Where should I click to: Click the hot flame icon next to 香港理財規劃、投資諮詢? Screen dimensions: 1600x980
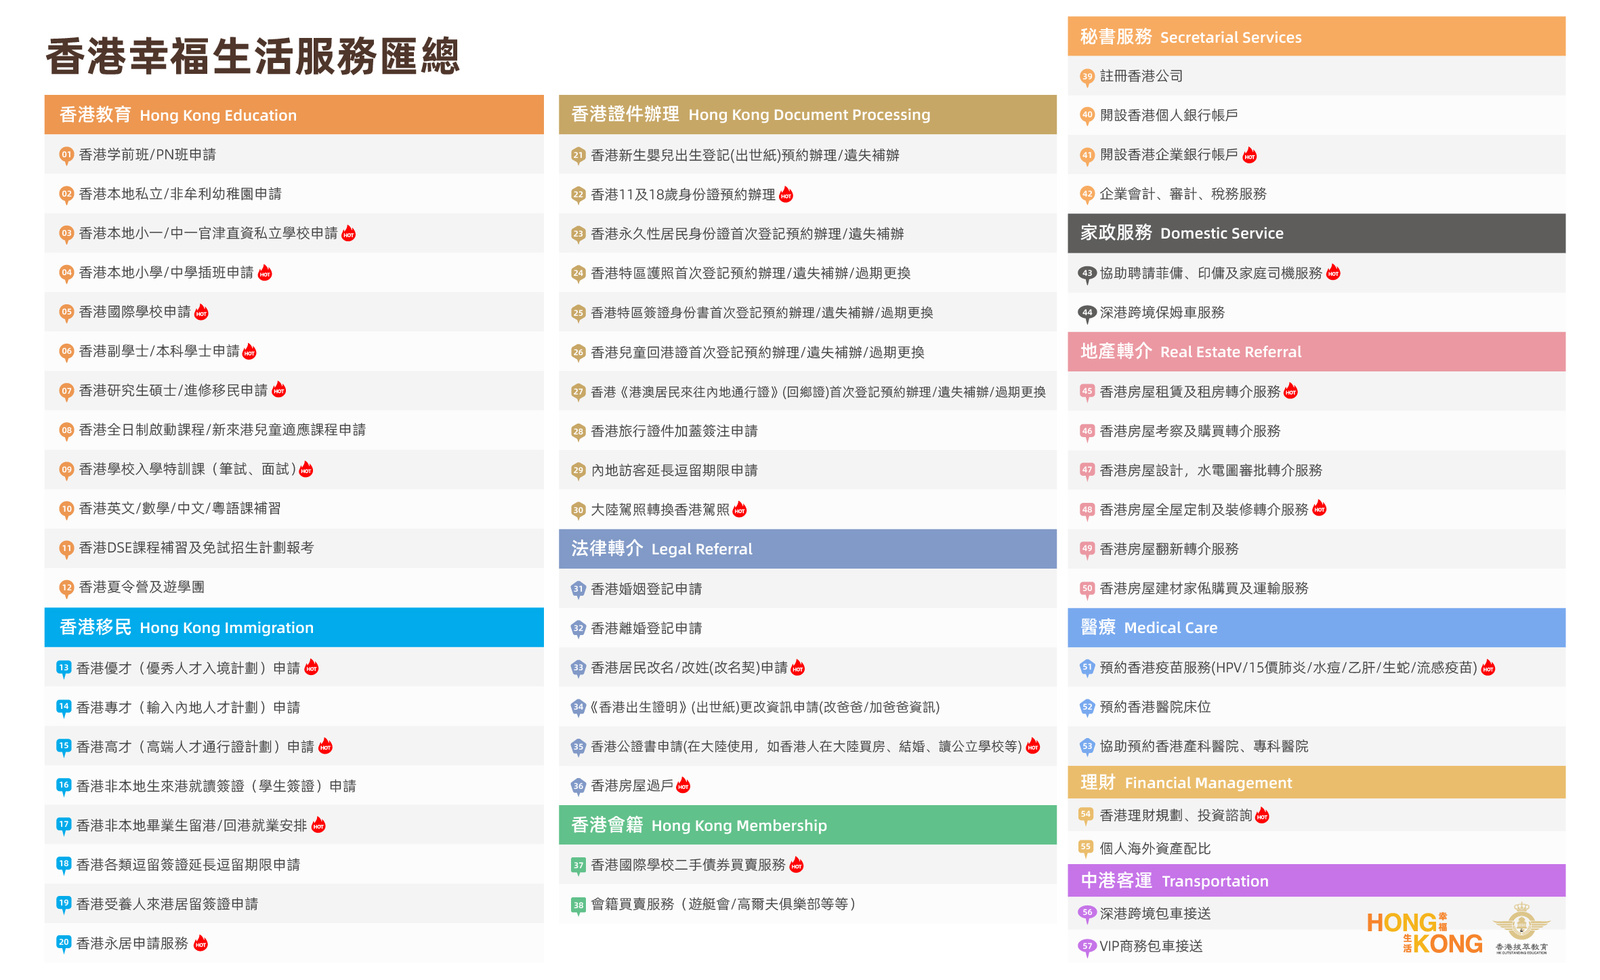click(x=1263, y=816)
